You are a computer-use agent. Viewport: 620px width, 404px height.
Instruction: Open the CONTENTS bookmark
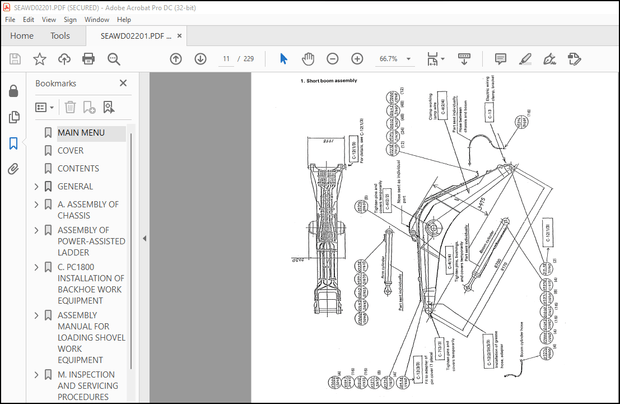(78, 168)
